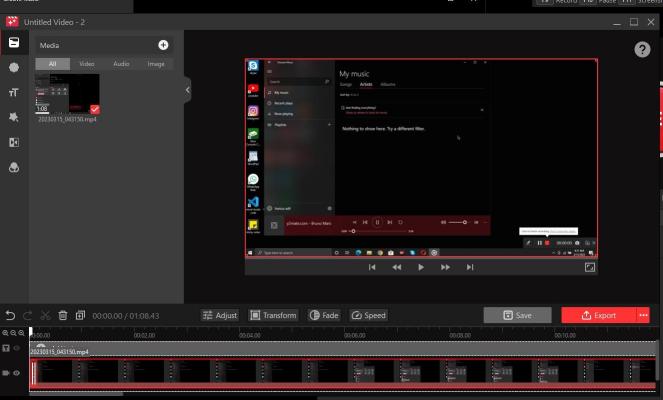
Task: Open the Media library sidebar icon
Action: tap(14, 42)
